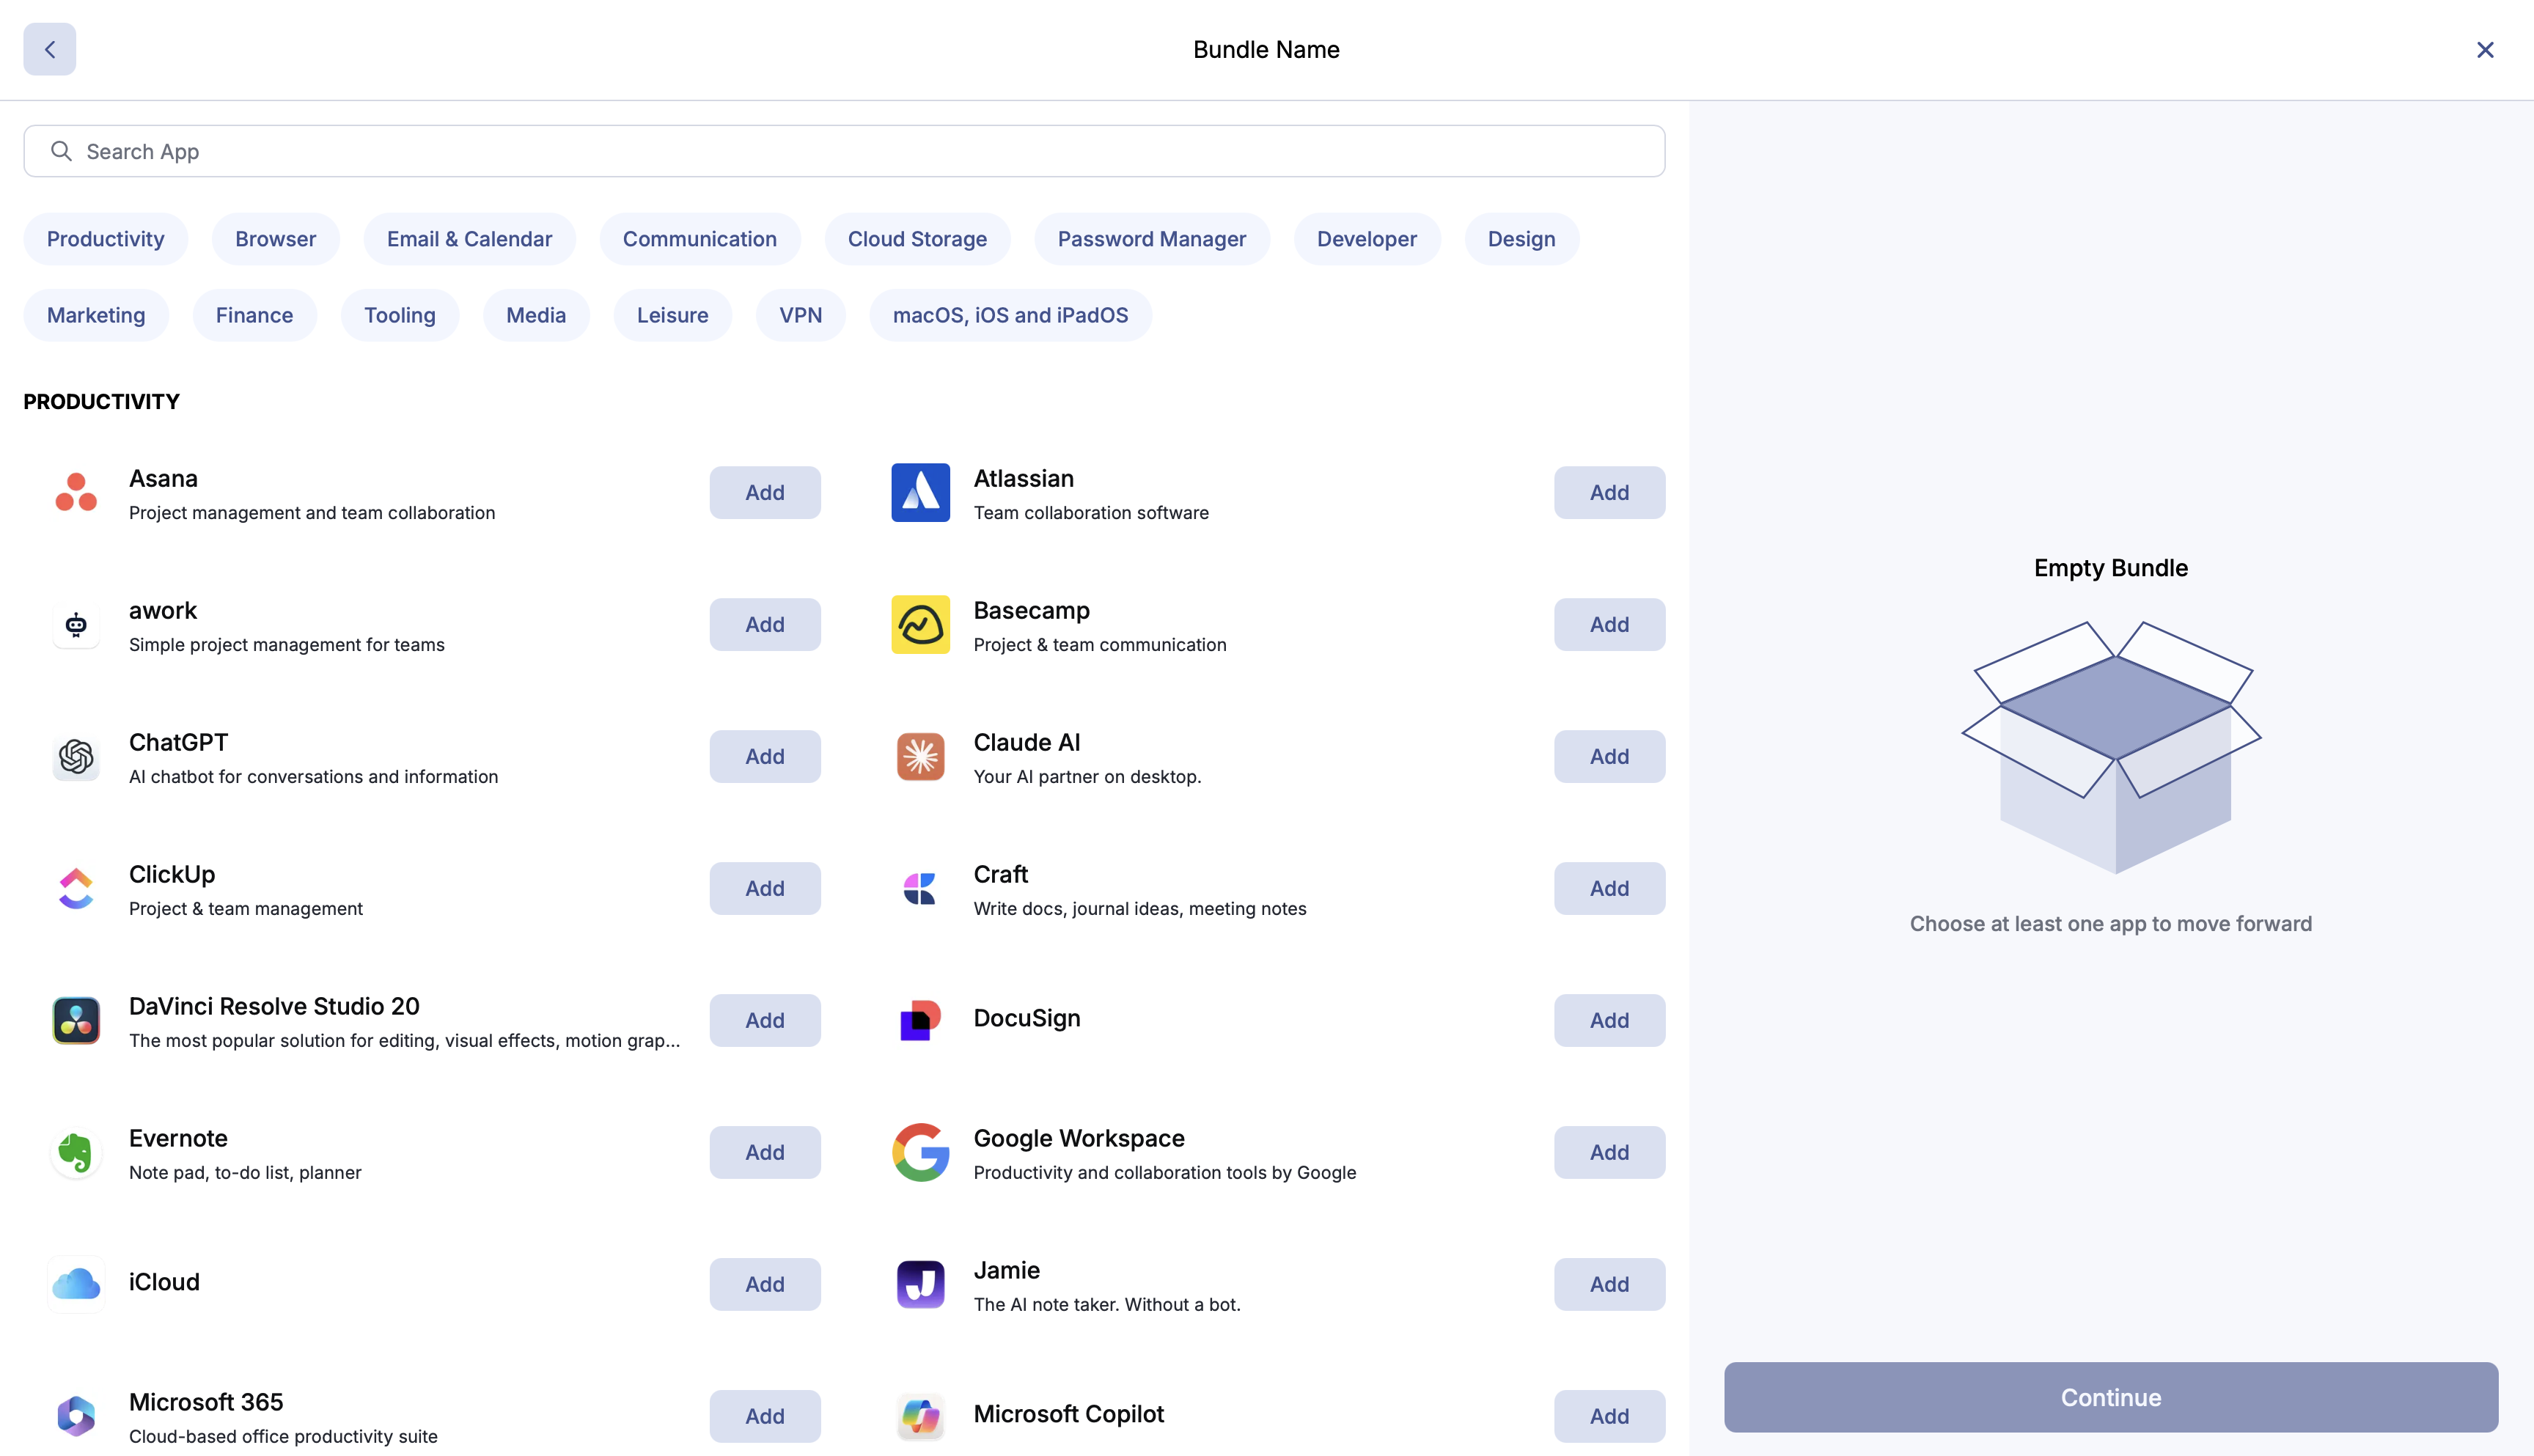Click the PRODUCTIVITY section heading

coord(101,401)
